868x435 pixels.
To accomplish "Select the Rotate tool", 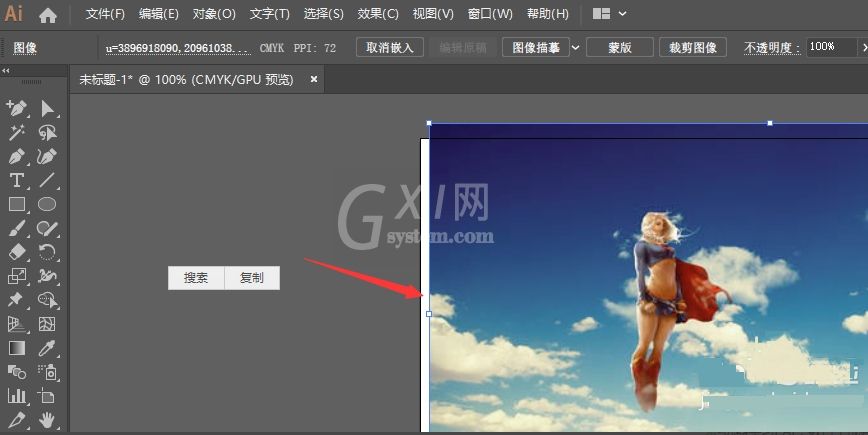I will (x=48, y=252).
